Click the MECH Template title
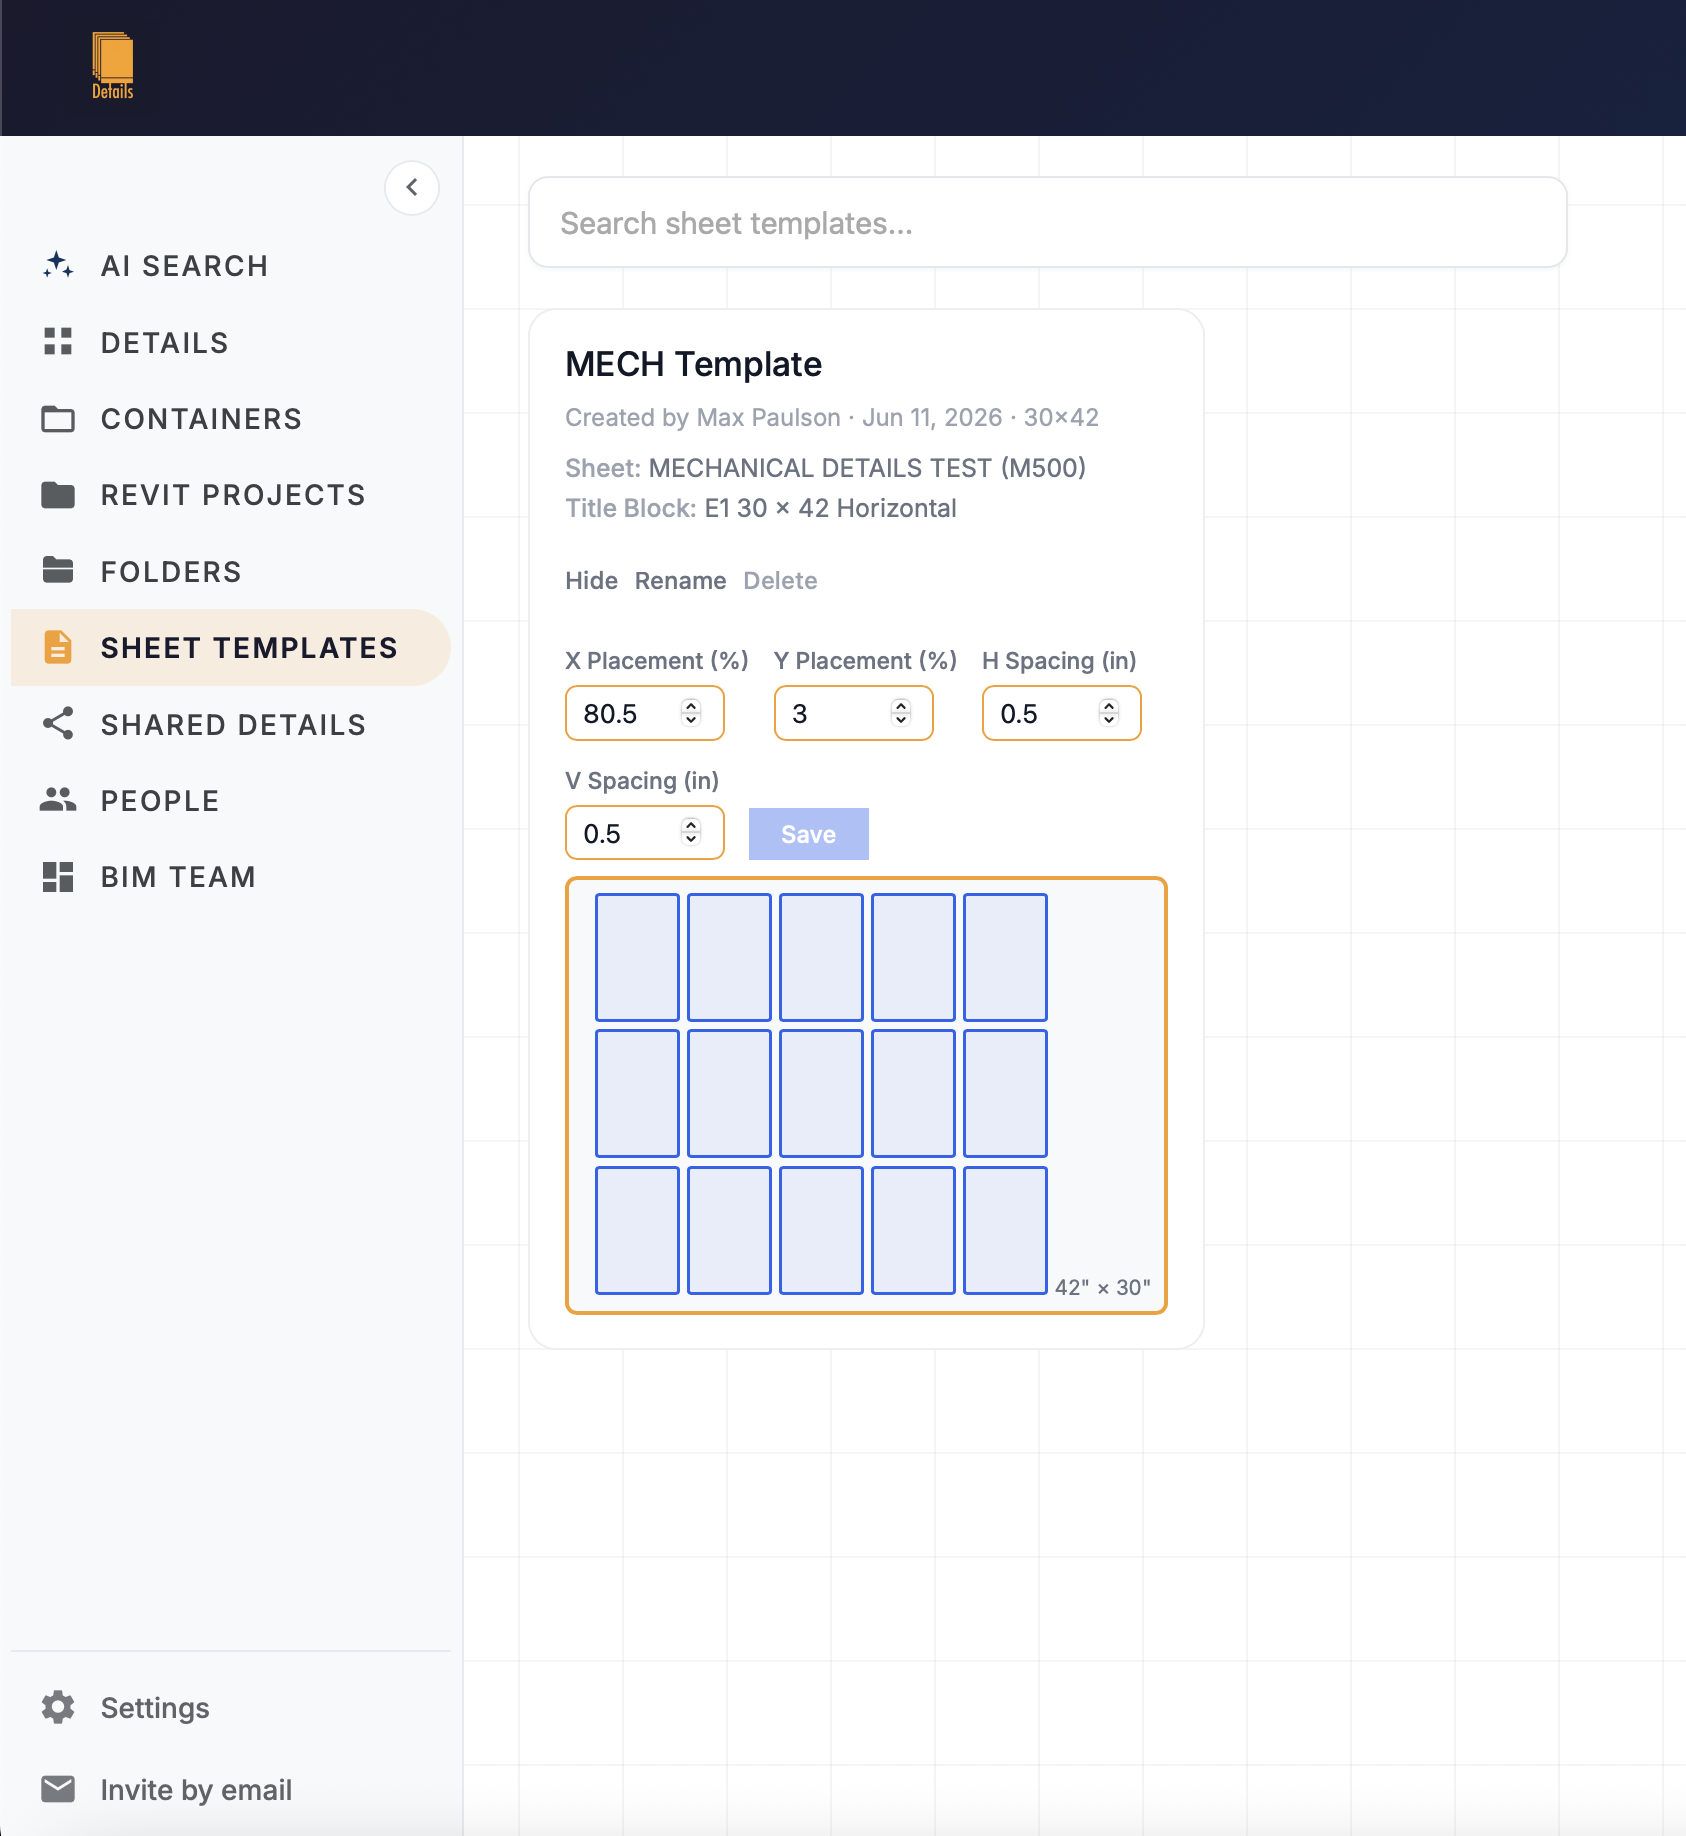 (x=693, y=364)
